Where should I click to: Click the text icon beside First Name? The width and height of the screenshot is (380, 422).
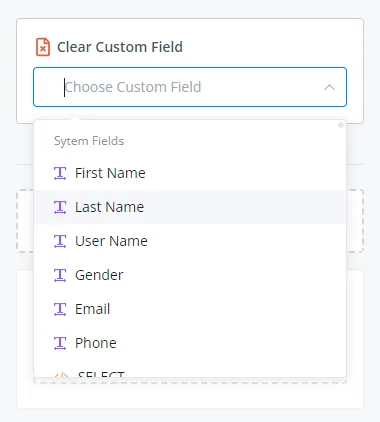click(x=60, y=173)
